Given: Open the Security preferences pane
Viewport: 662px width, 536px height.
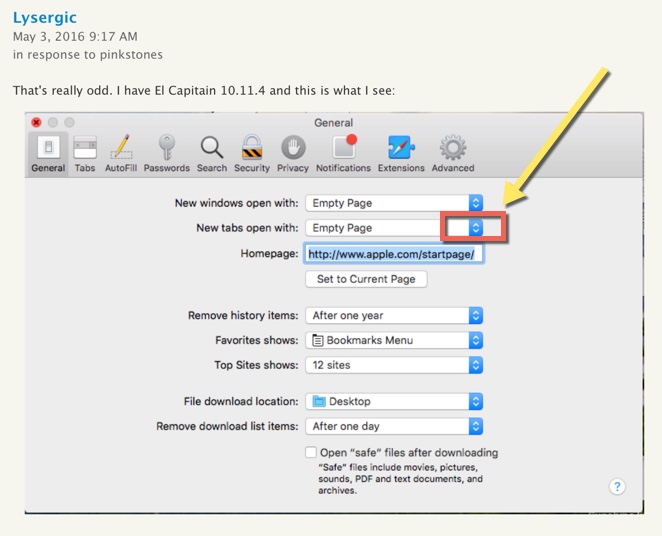Looking at the screenshot, I should (x=252, y=154).
